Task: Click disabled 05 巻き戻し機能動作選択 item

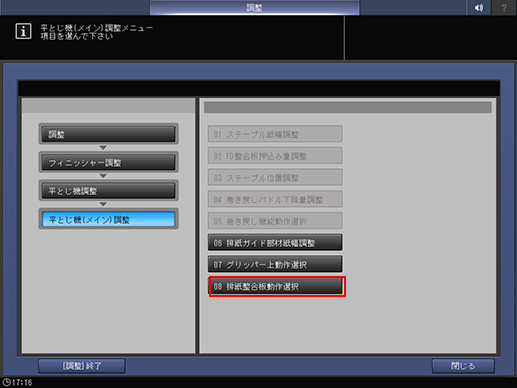Action: [275, 221]
